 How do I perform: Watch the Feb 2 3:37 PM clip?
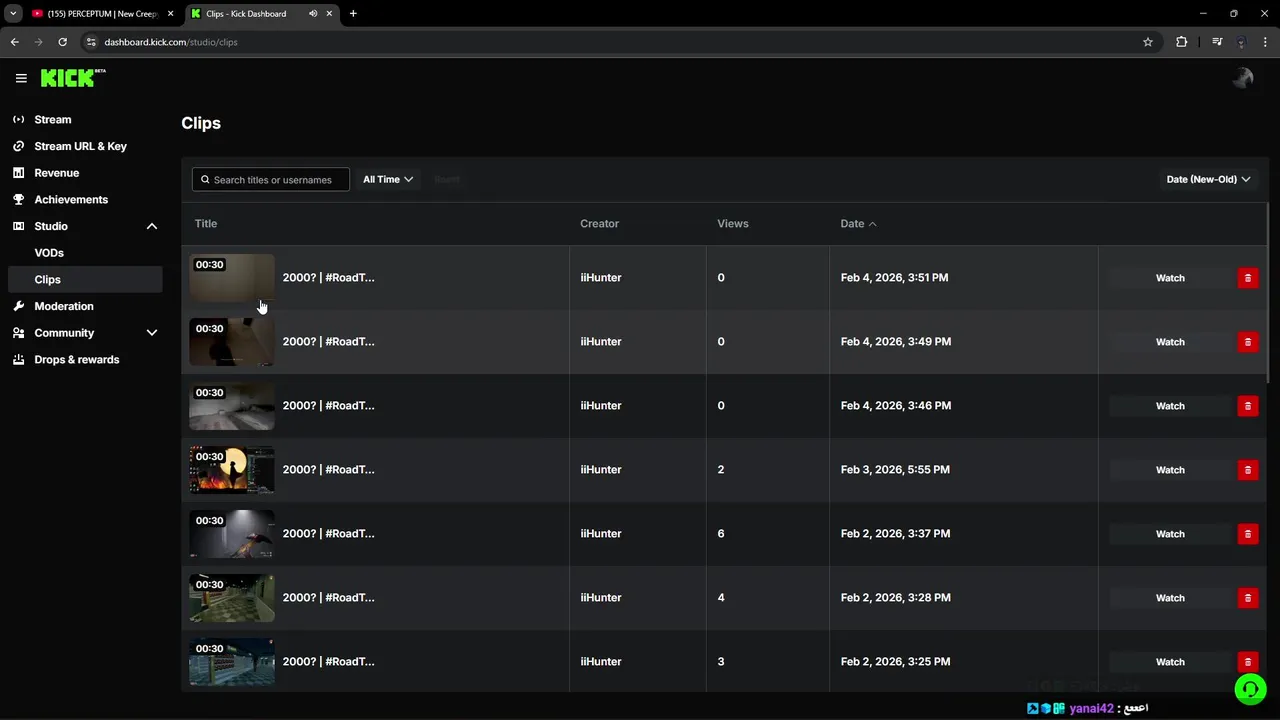tap(1170, 534)
